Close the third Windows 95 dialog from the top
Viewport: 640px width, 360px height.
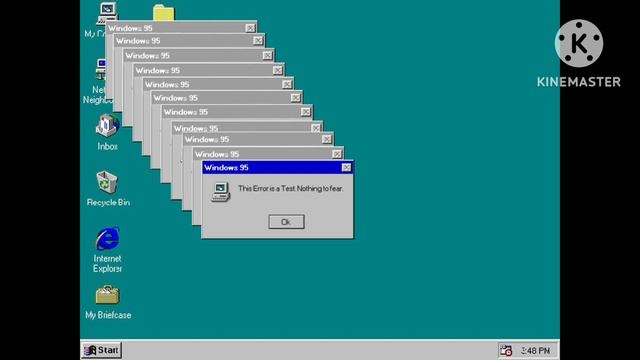coord(267,56)
